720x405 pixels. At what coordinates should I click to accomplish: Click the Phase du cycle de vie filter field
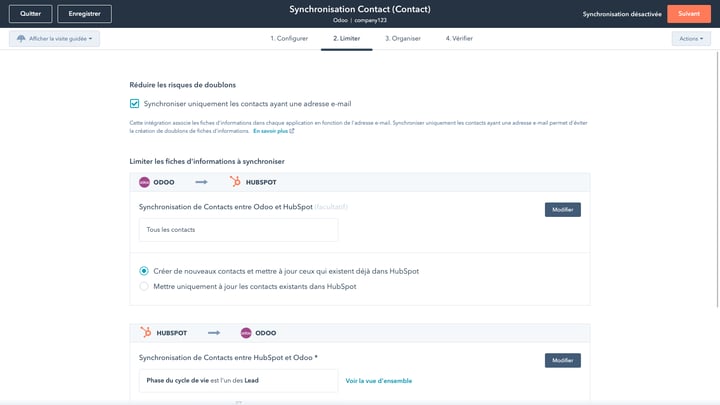tap(238, 381)
